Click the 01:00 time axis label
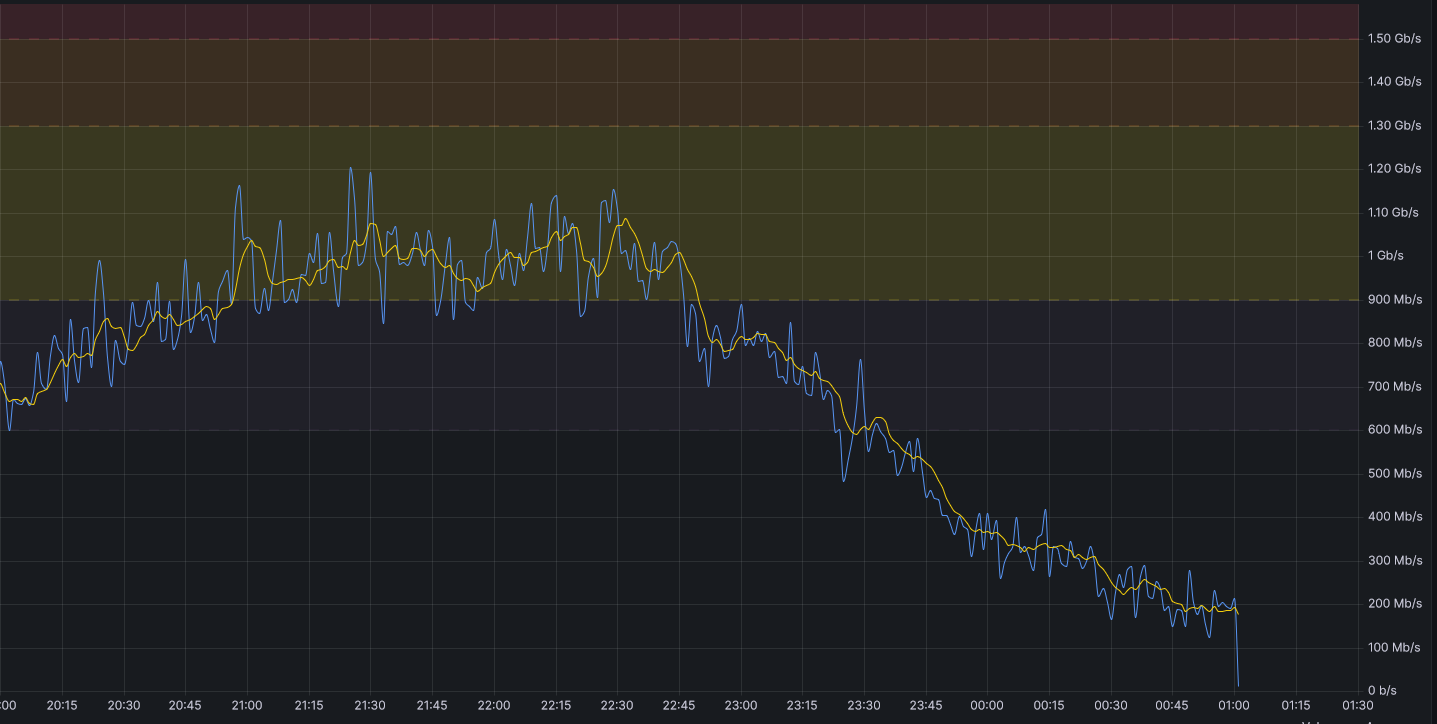This screenshot has width=1437, height=724. tap(1234, 705)
